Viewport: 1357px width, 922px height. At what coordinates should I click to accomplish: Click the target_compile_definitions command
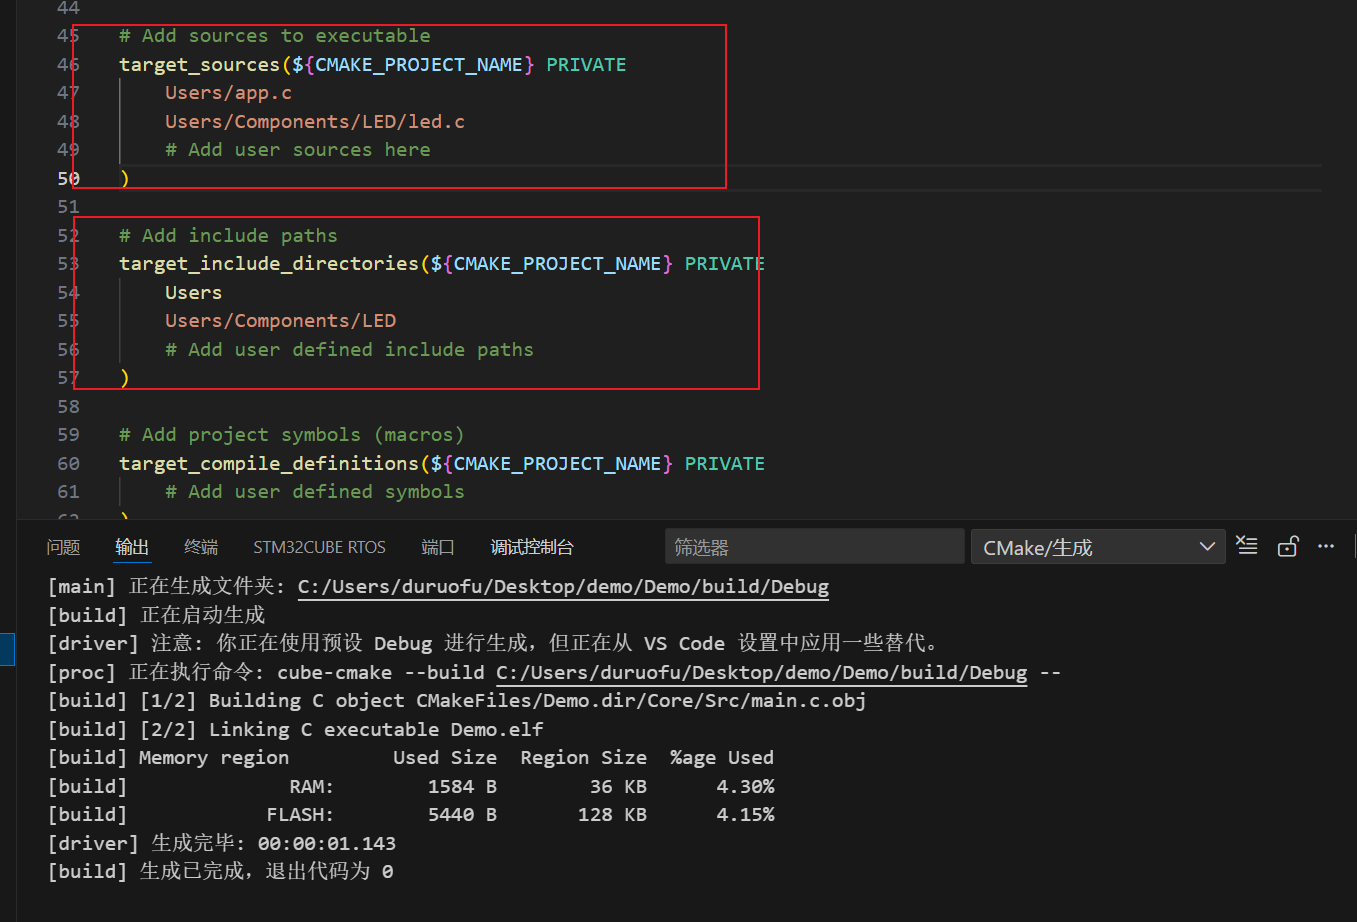tap(268, 464)
